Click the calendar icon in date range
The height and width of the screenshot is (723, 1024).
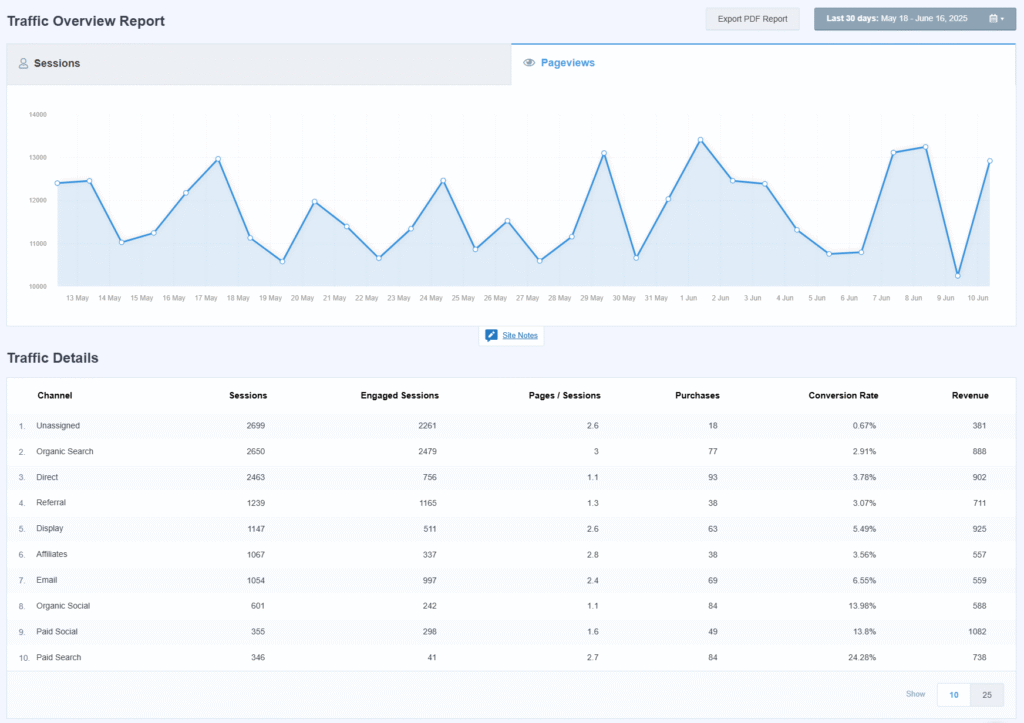tap(993, 19)
